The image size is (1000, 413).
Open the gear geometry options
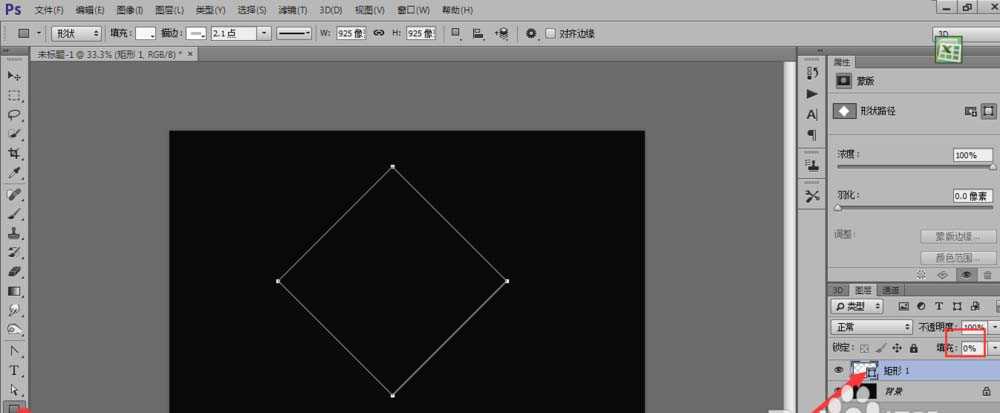point(531,33)
